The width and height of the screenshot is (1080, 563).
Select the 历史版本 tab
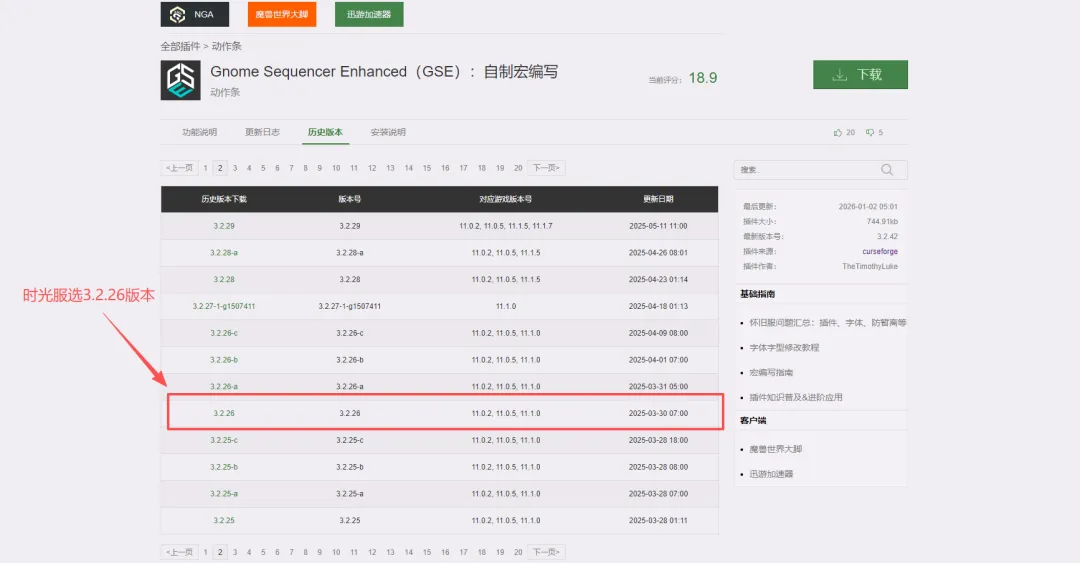coord(325,132)
